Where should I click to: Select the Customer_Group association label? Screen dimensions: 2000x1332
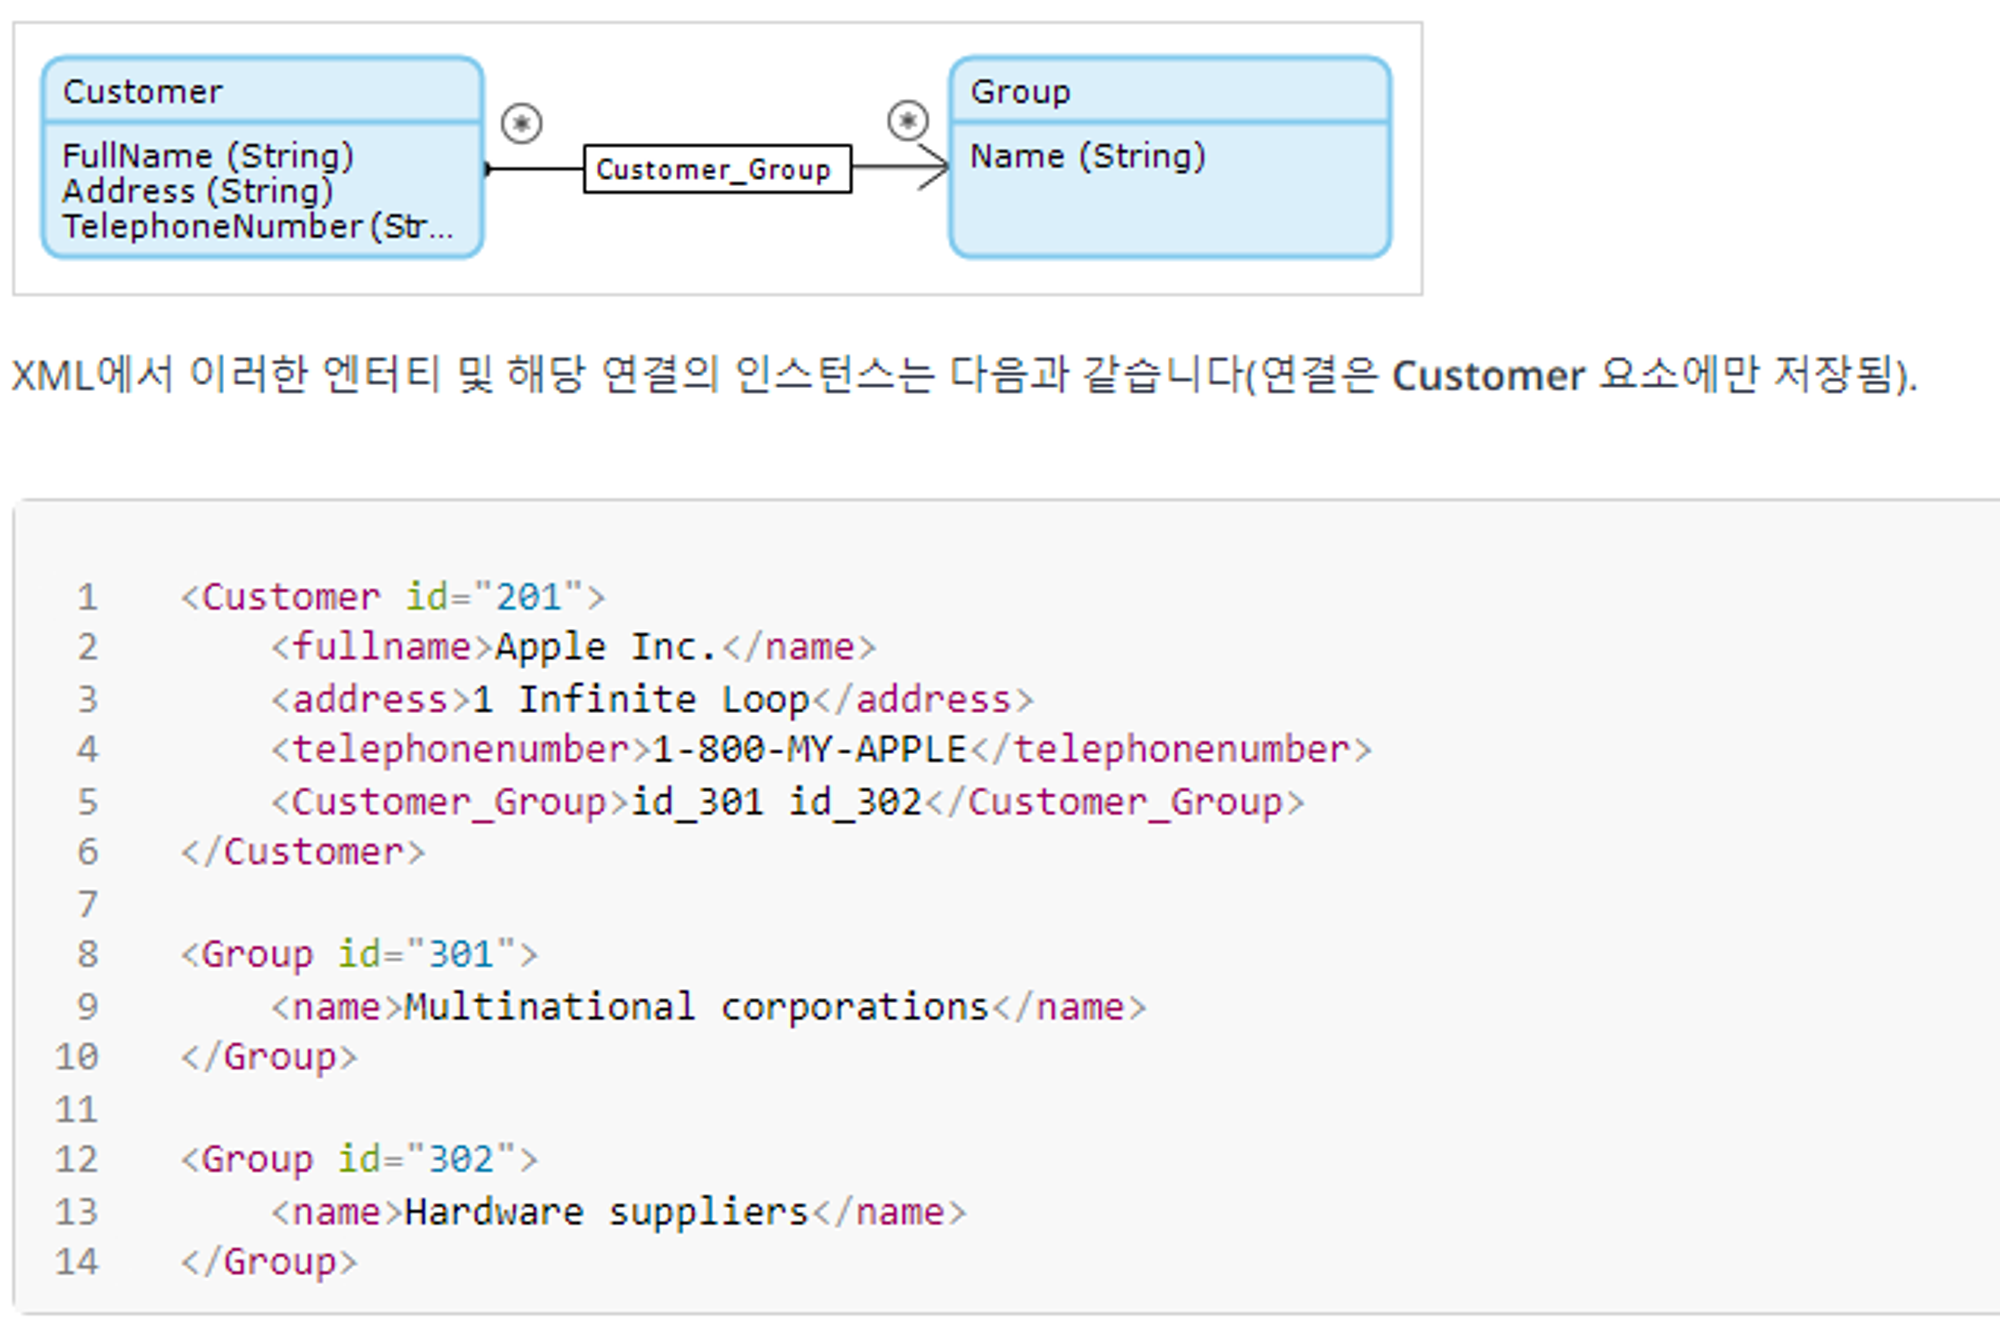(716, 169)
